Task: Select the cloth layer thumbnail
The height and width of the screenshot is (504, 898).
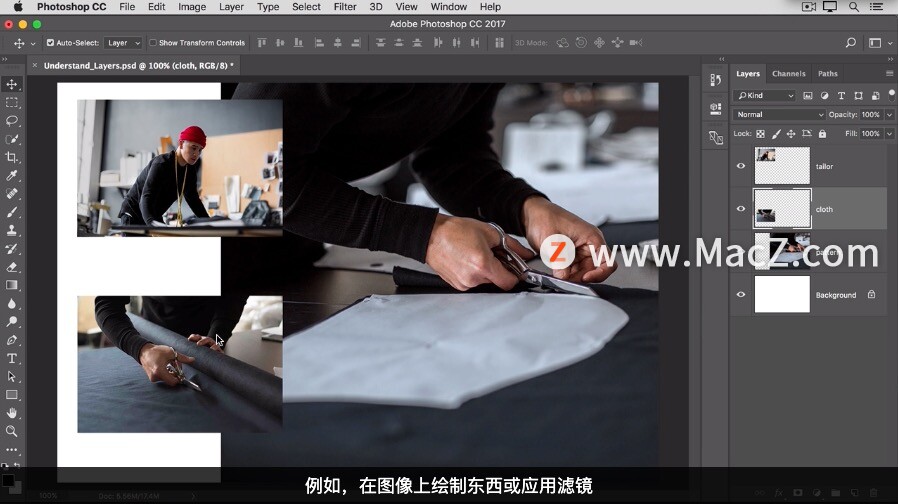Action: [782, 209]
